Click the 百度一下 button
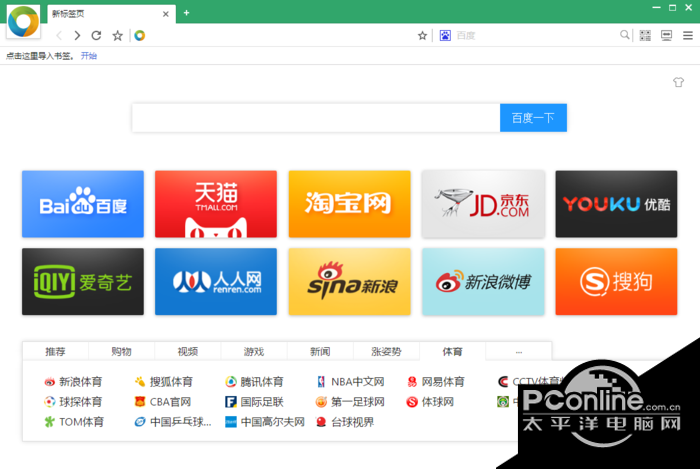This screenshot has height=469, width=700. (533, 118)
